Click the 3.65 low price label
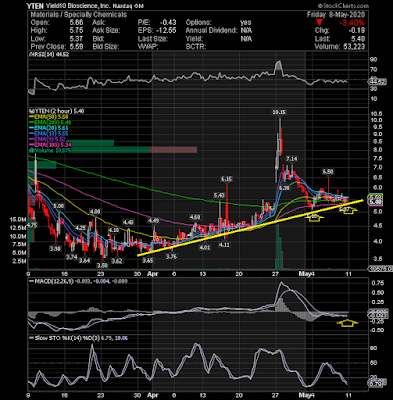The width and height of the screenshot is (393, 400). click(x=147, y=260)
